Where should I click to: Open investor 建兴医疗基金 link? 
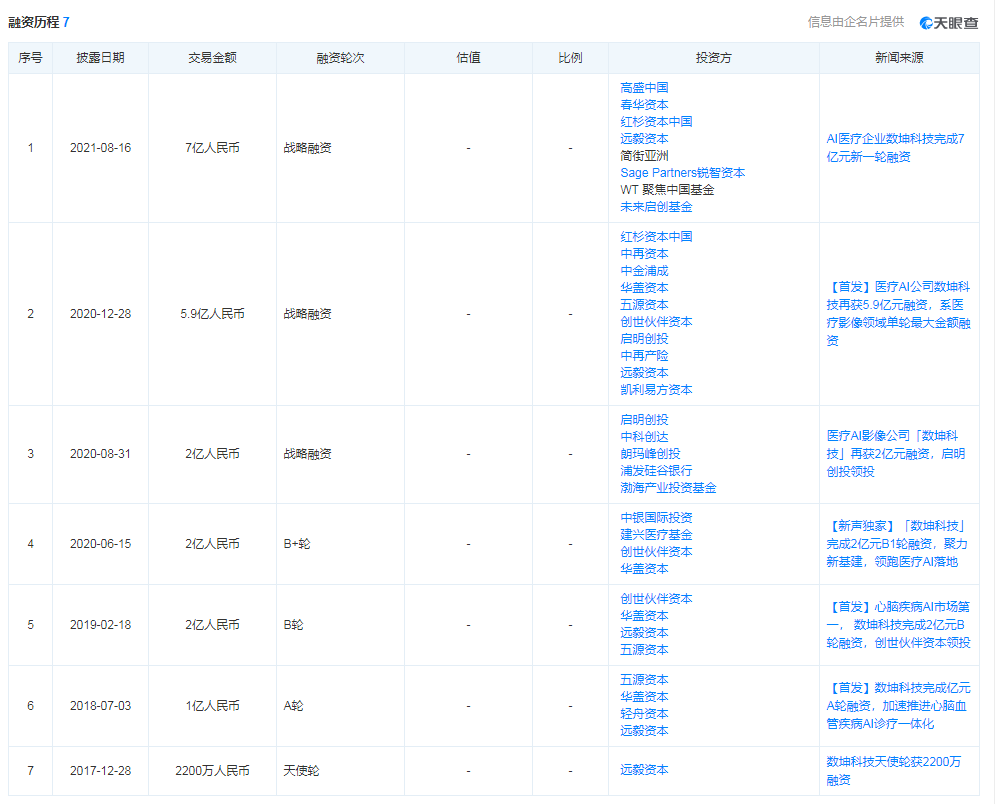(x=656, y=535)
